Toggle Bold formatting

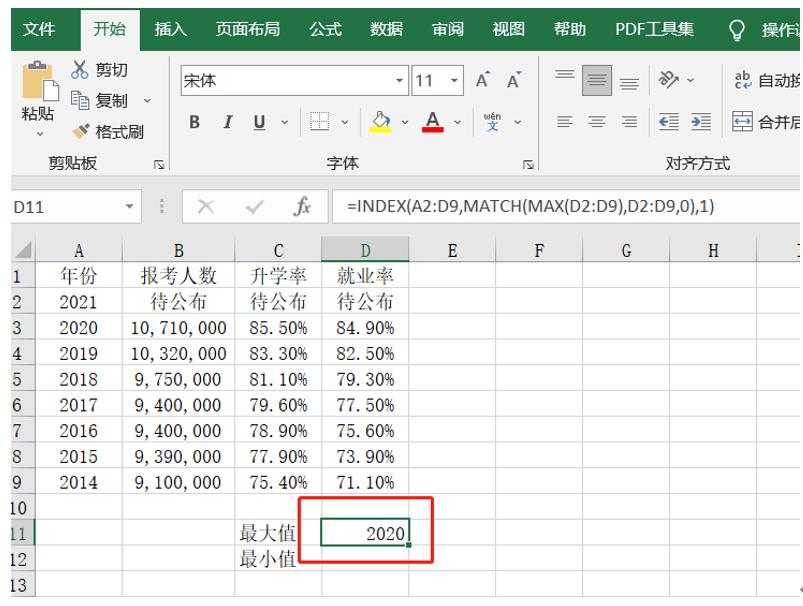point(194,122)
